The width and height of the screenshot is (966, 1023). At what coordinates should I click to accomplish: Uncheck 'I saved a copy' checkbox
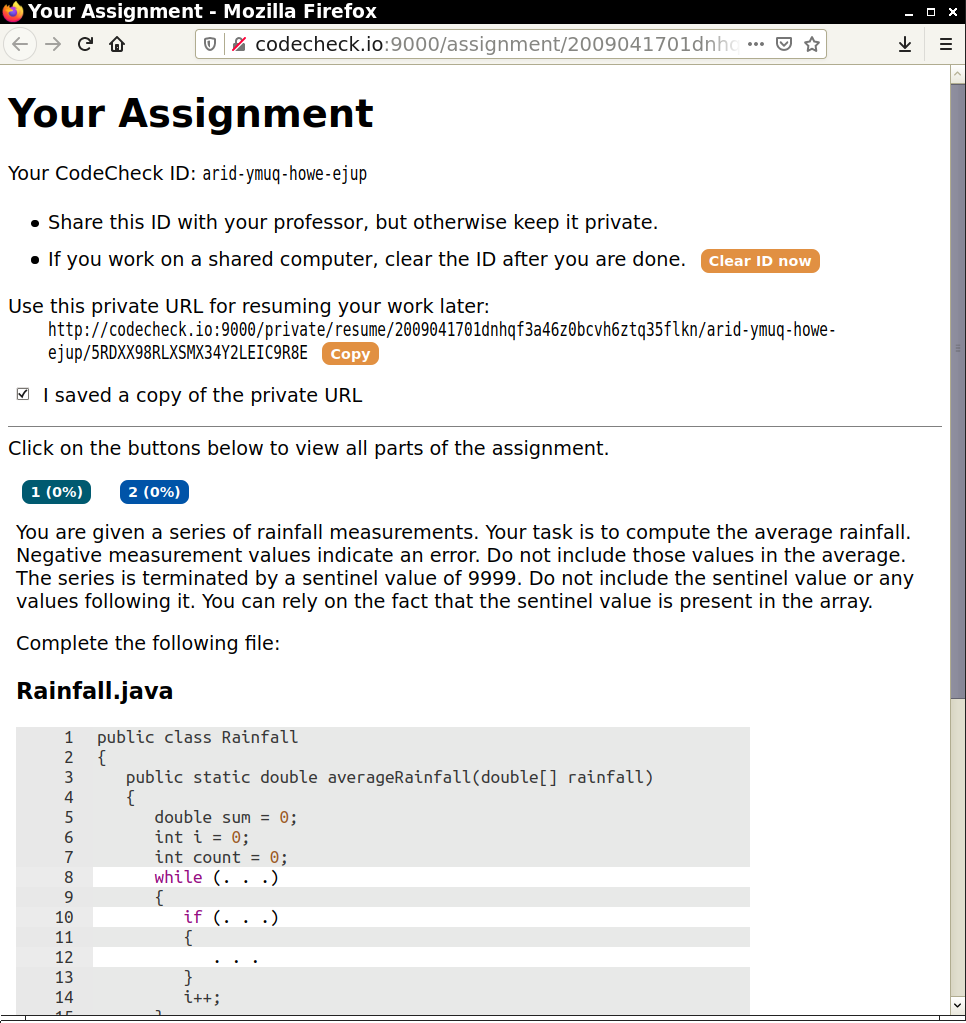tap(23, 395)
